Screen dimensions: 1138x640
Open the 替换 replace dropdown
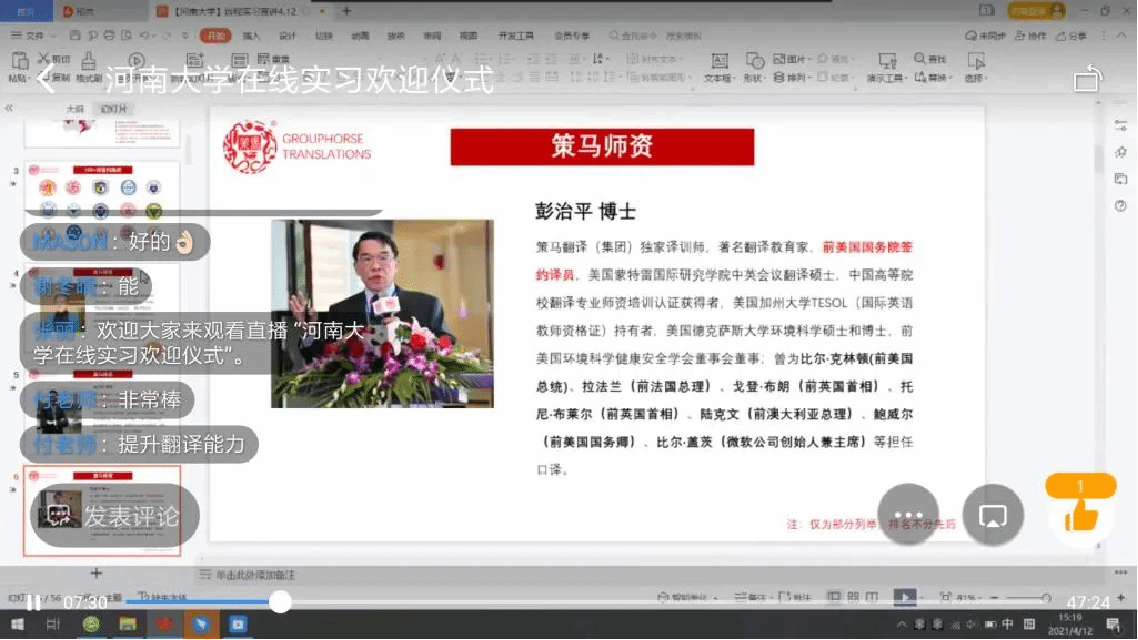click(x=933, y=76)
